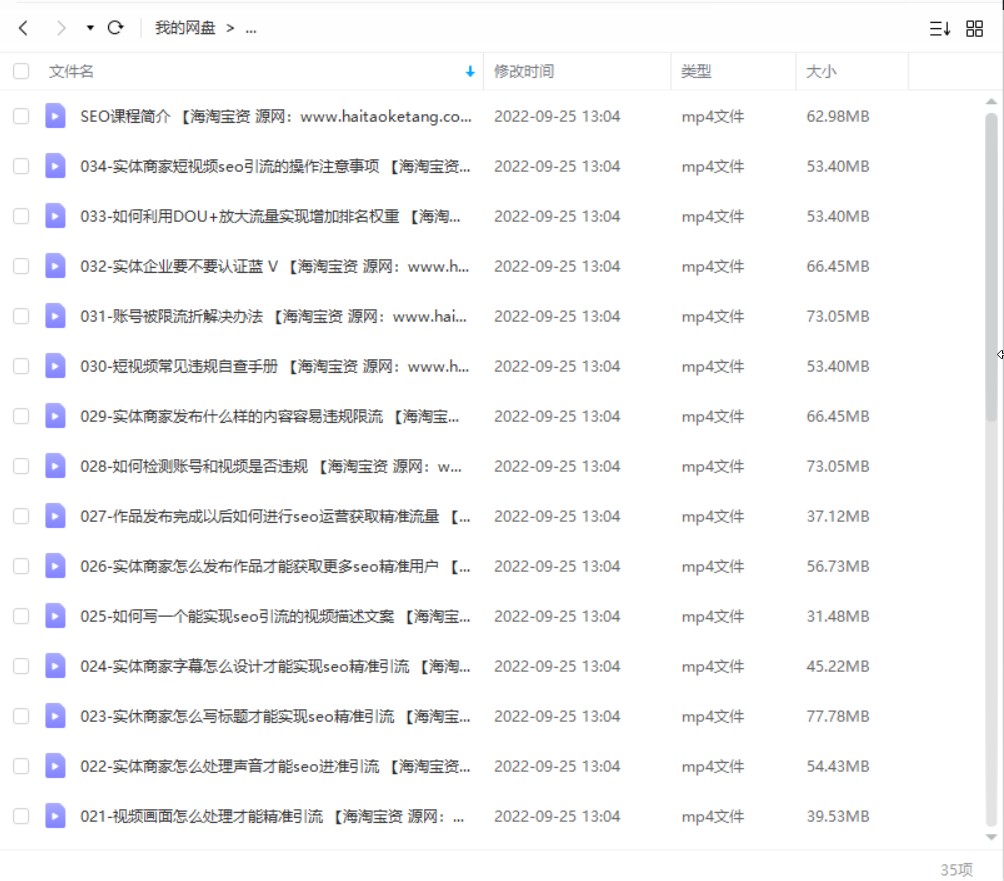Click the vertical scrollbar thumb
This screenshot has height=881, width=1004.
[991, 267]
